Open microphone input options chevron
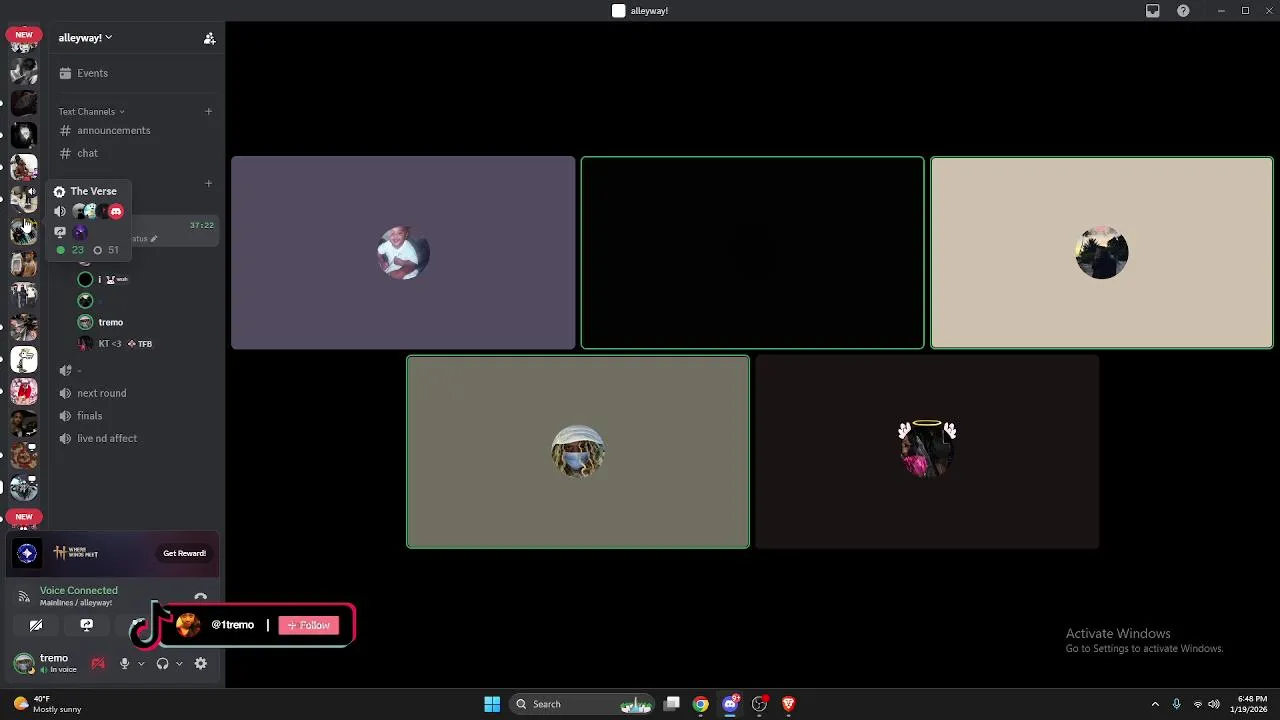 click(x=141, y=664)
